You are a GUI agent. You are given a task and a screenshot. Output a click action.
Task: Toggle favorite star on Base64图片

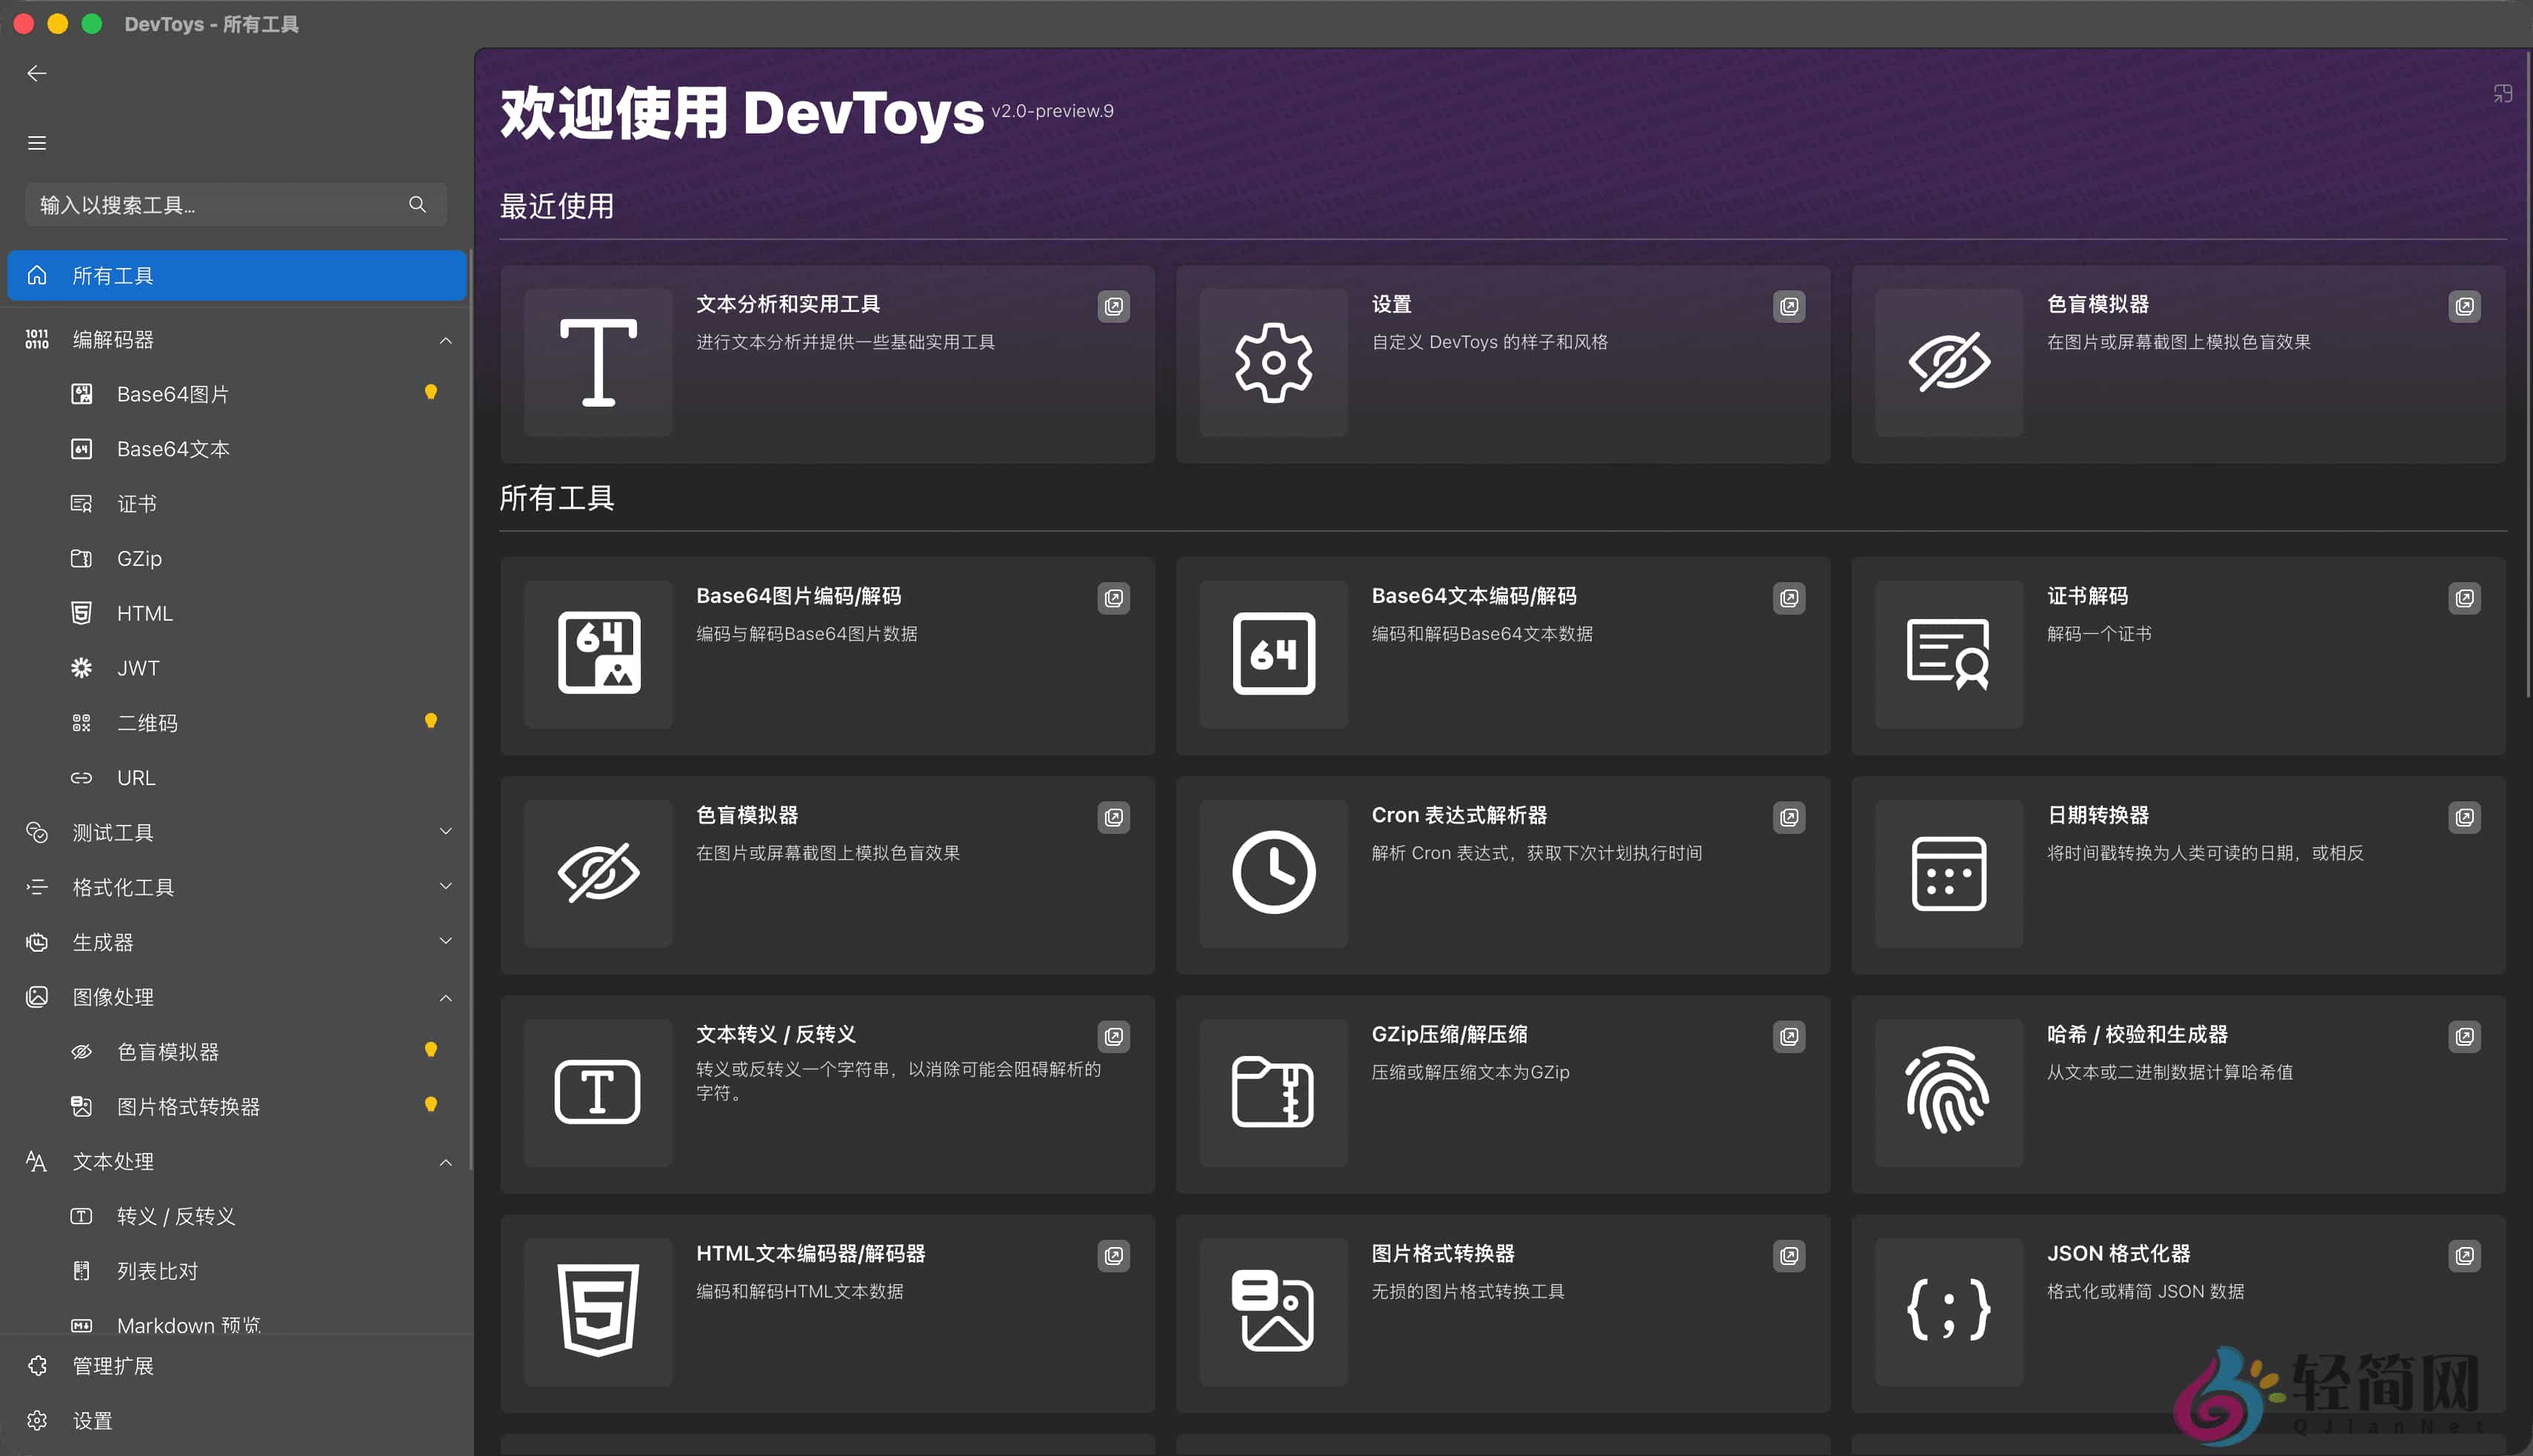pos(431,392)
